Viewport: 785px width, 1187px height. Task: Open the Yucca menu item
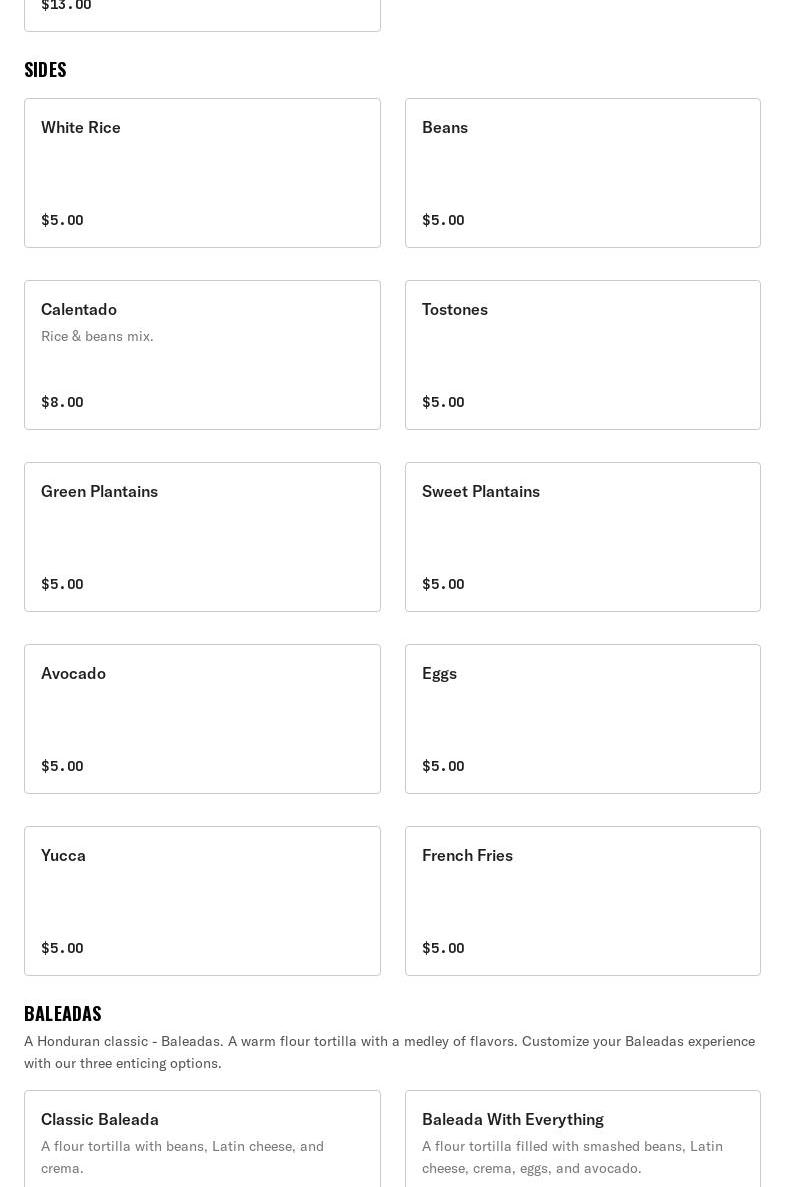202,900
